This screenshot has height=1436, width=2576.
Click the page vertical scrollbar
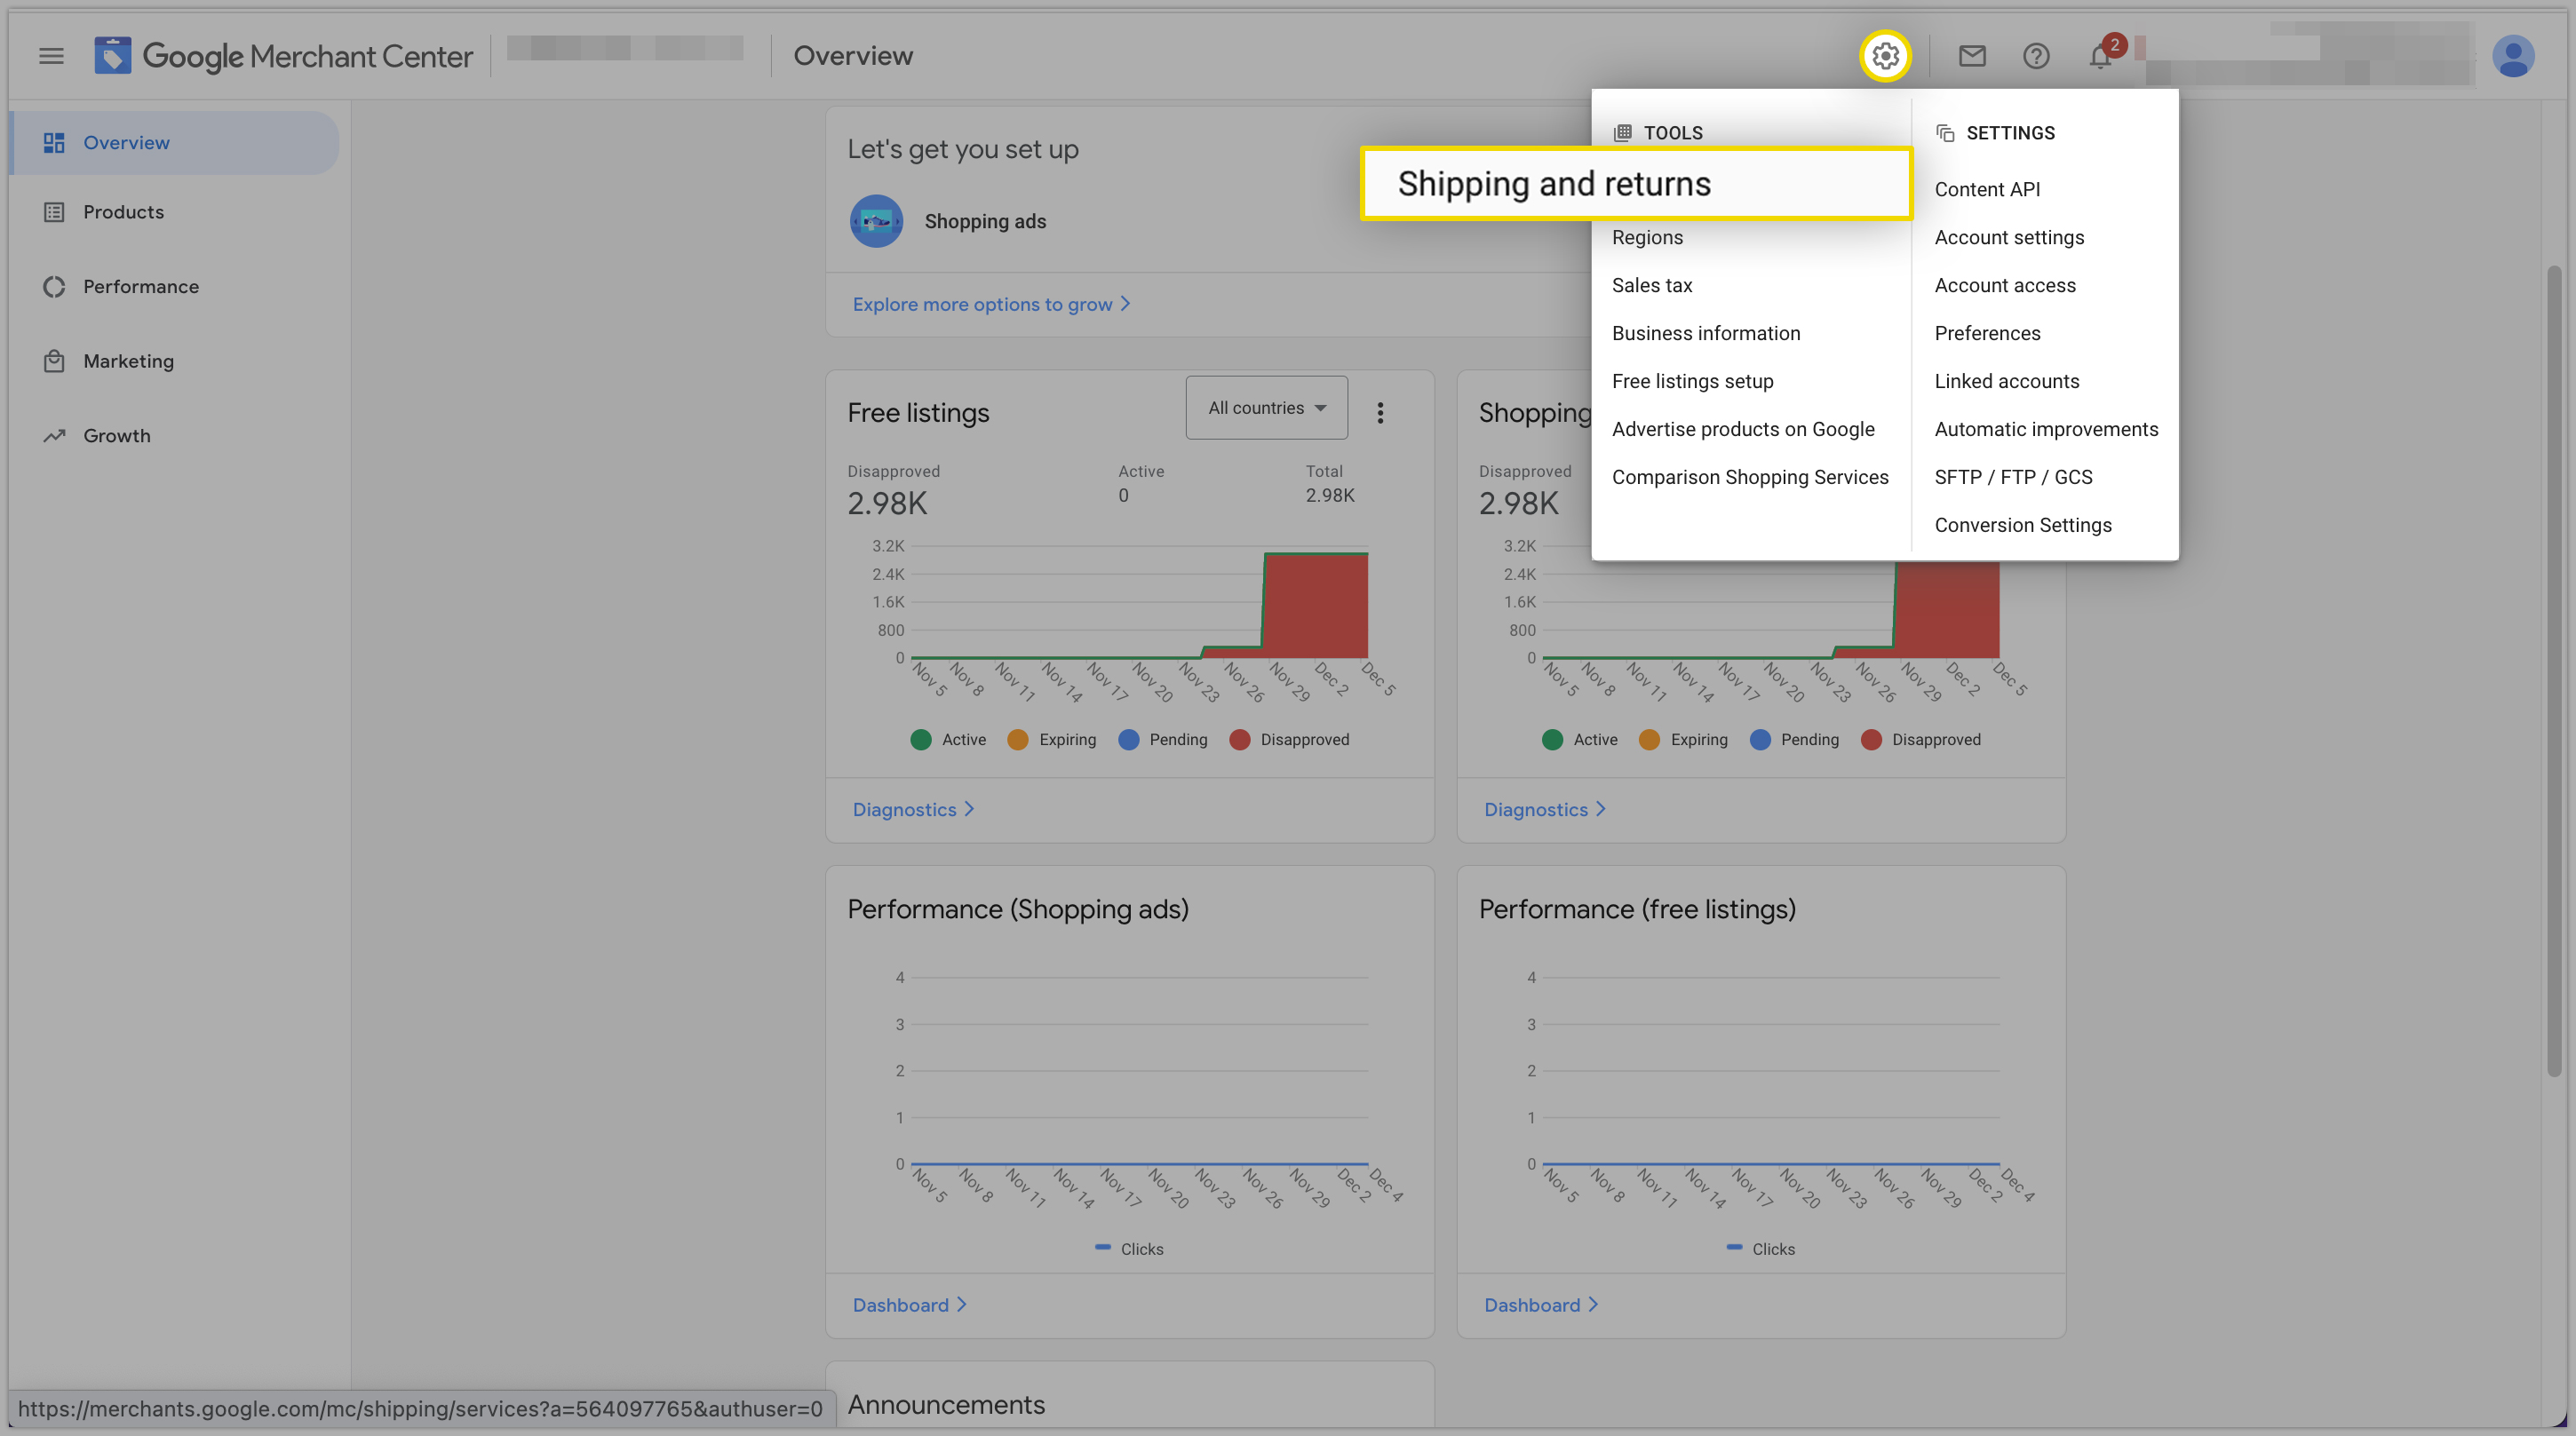click(2553, 670)
